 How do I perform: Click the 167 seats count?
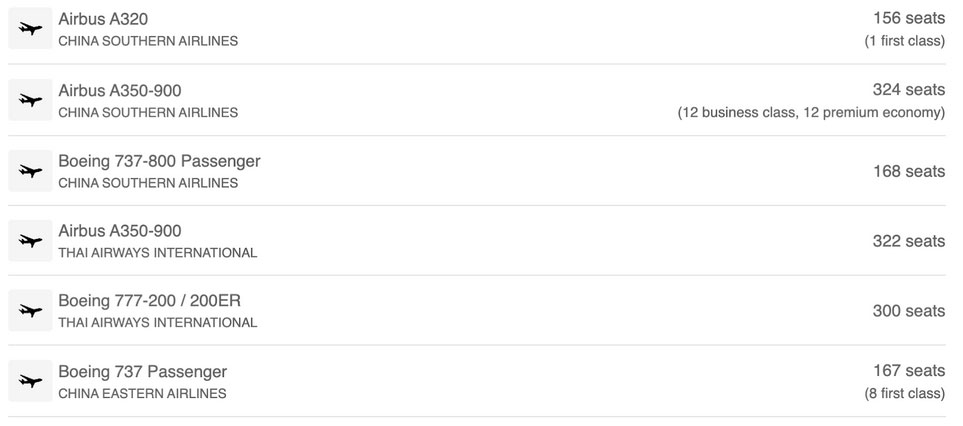(x=909, y=371)
